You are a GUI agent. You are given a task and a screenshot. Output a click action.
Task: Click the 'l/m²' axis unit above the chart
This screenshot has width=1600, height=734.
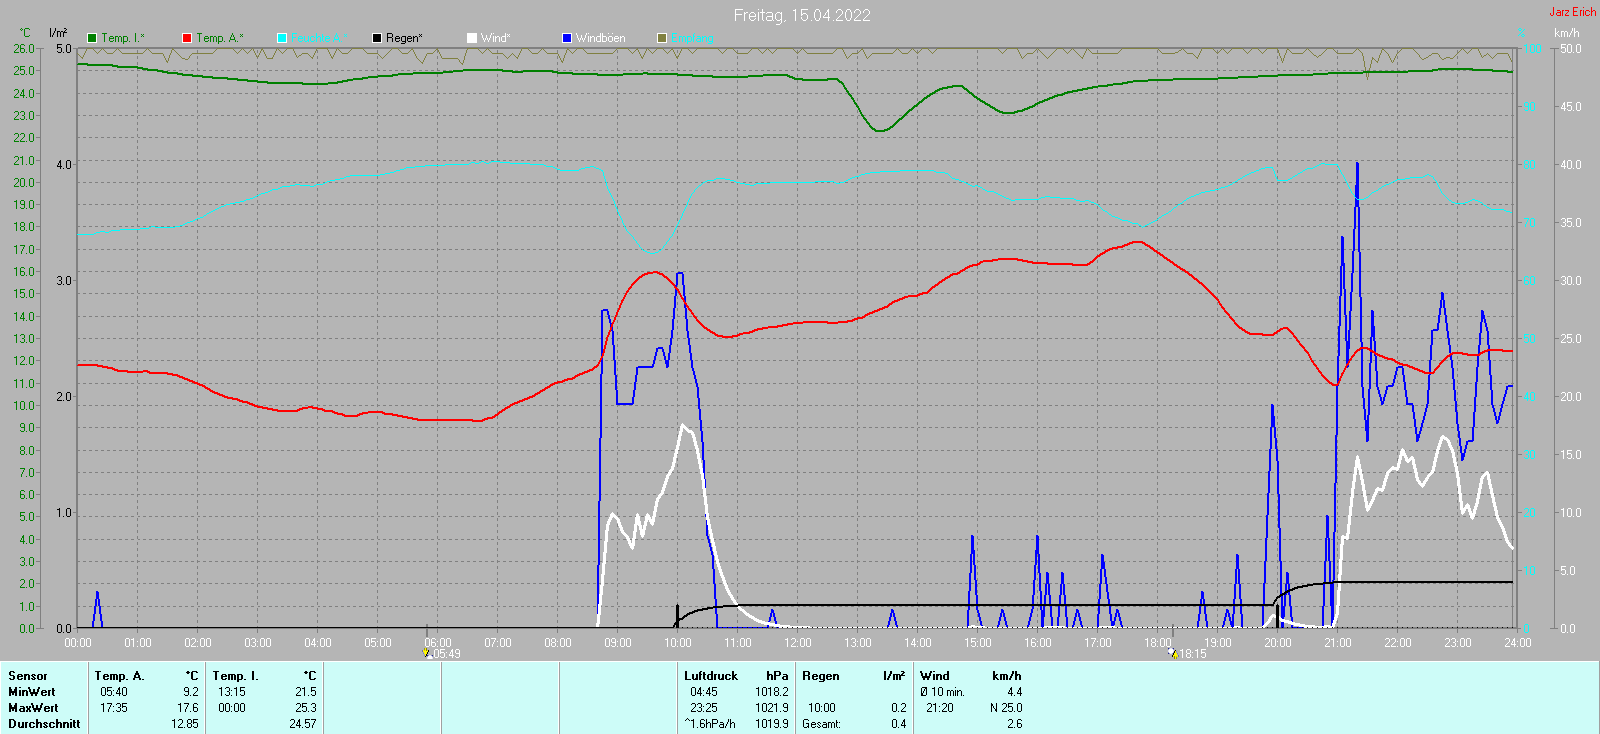(58, 33)
